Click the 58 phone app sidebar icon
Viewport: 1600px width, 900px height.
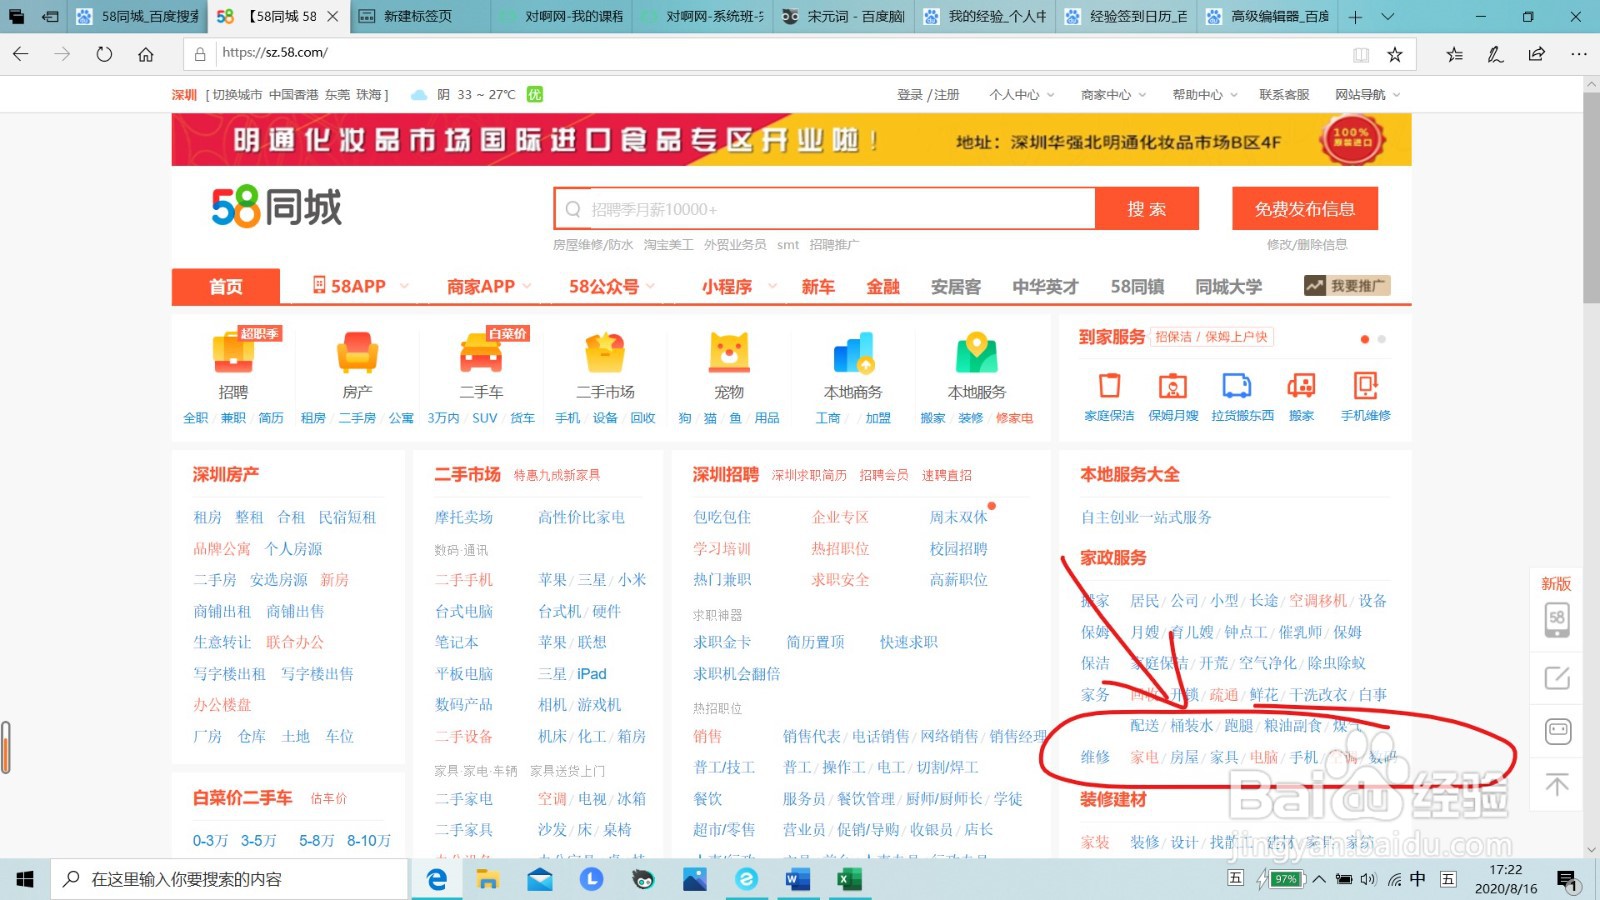click(1557, 619)
